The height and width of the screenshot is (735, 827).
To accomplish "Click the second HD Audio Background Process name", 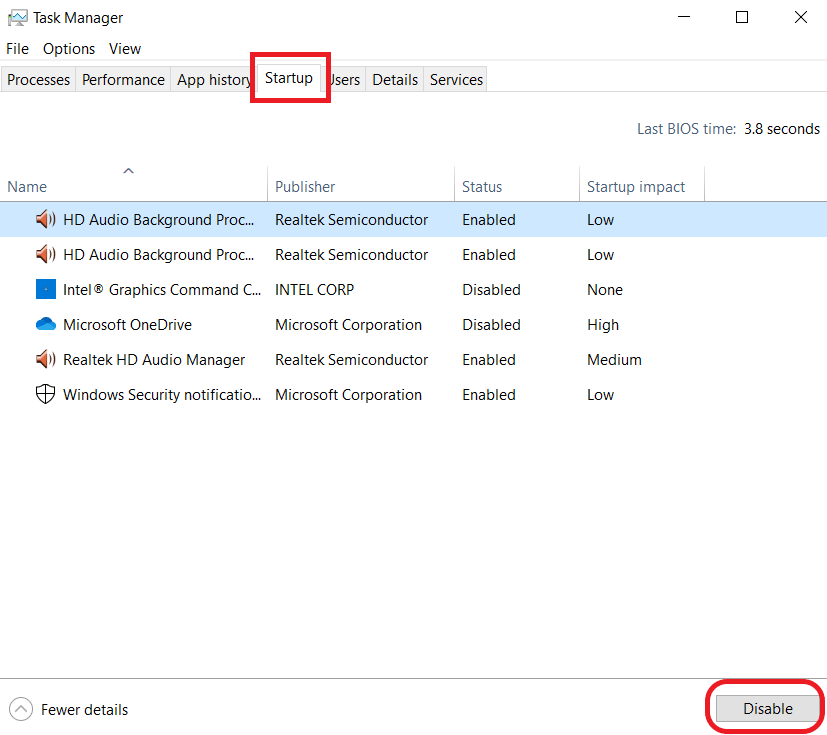I will (x=159, y=255).
